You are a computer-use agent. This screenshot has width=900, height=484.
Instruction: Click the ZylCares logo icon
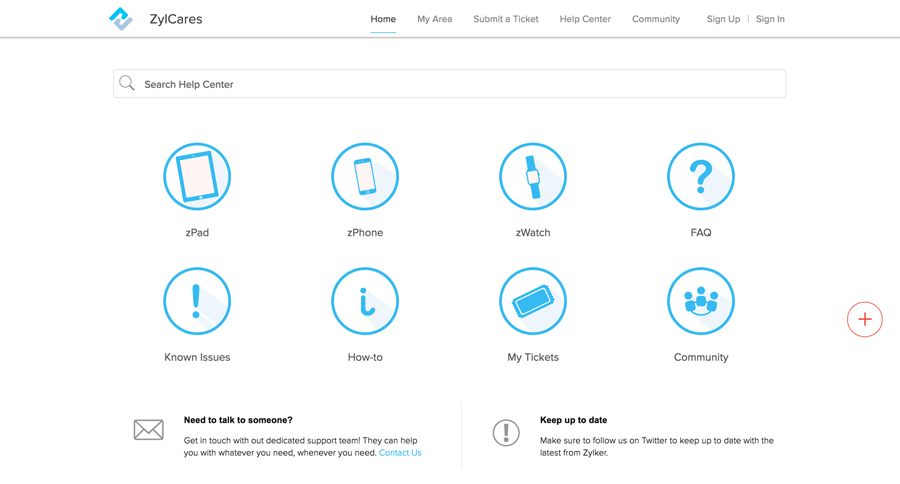121,19
